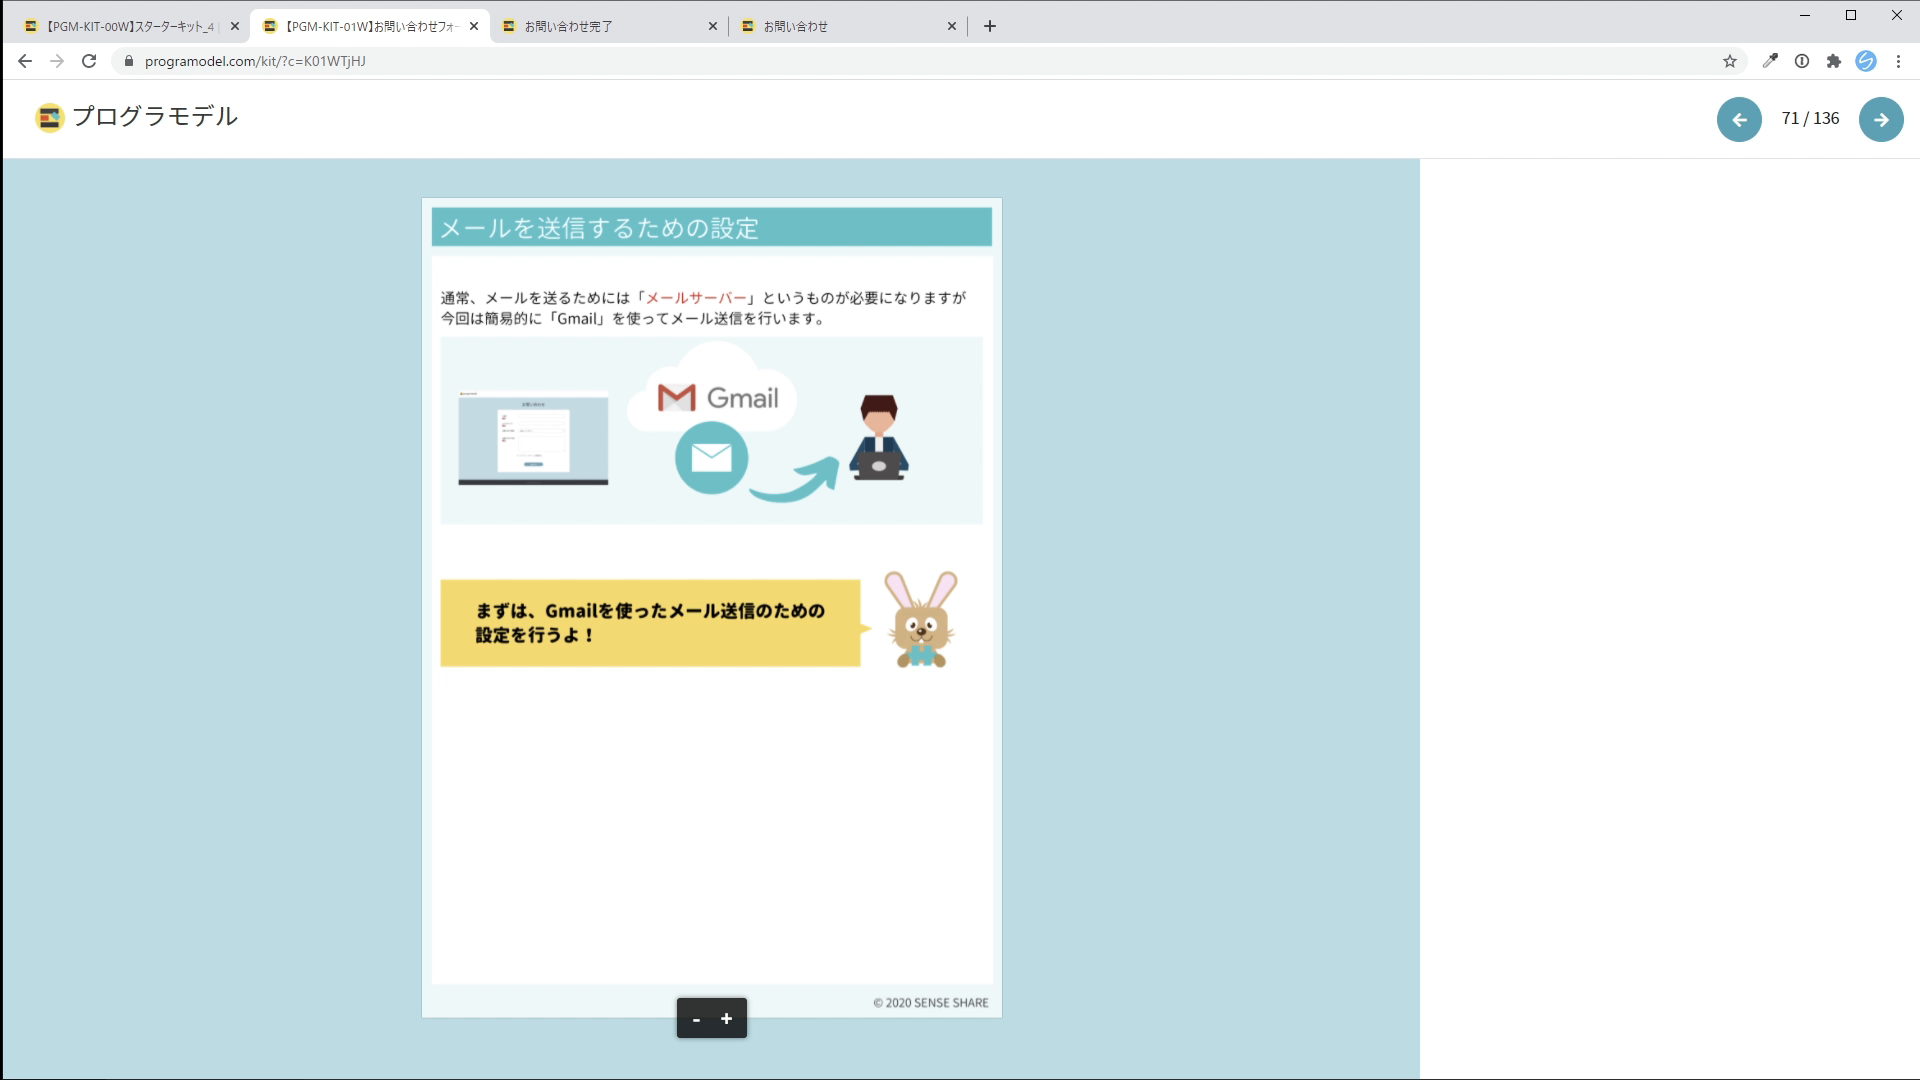1920x1080 pixels.
Task: Click the プログラモデル logo
Action: [136, 117]
